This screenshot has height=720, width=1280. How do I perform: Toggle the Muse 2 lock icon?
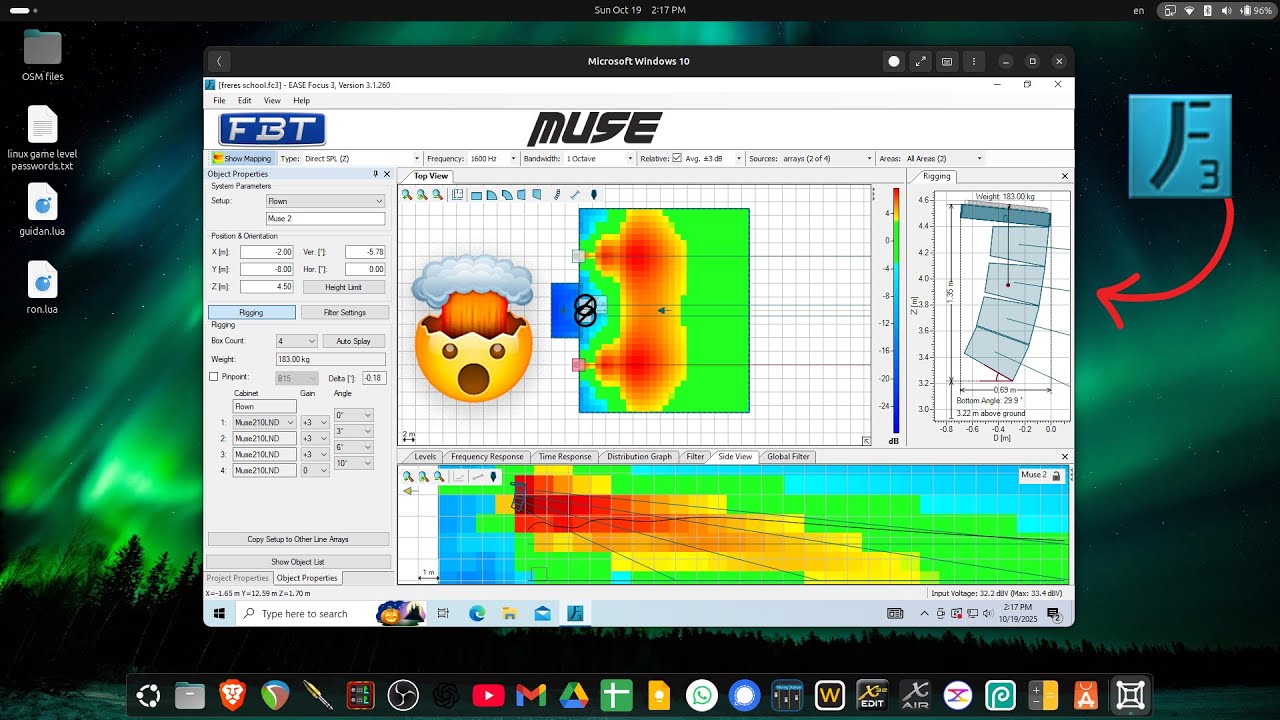tap(1056, 476)
